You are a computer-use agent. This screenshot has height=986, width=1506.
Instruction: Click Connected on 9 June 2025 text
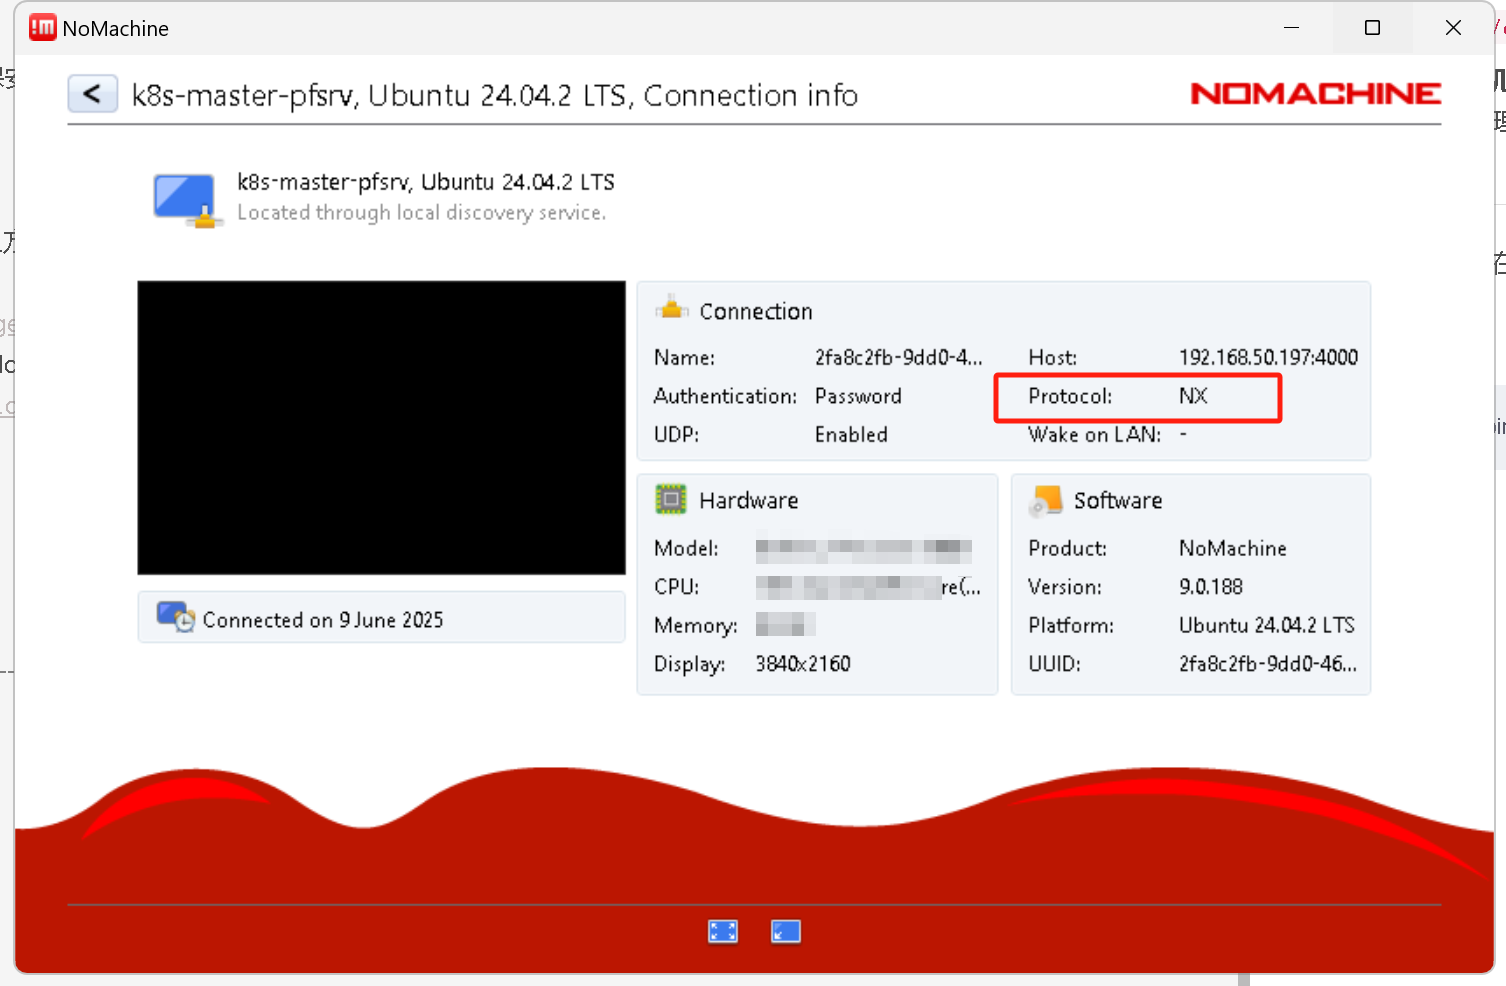click(x=323, y=620)
